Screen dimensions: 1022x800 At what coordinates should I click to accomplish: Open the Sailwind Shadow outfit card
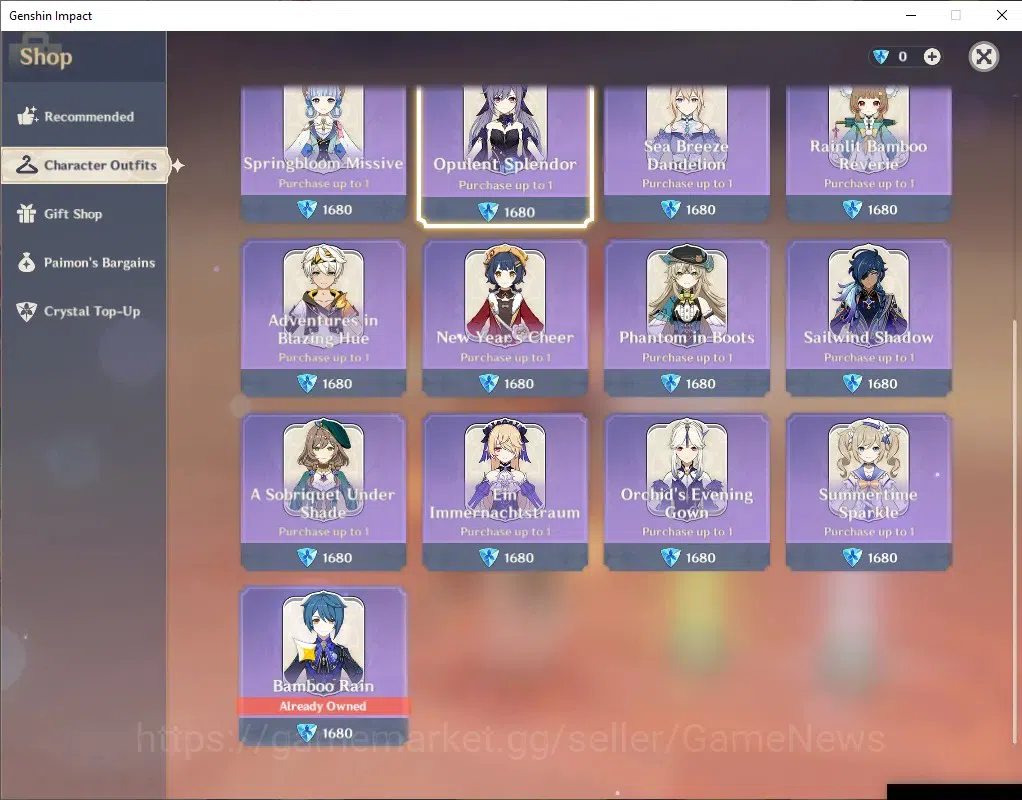pyautogui.click(x=868, y=318)
